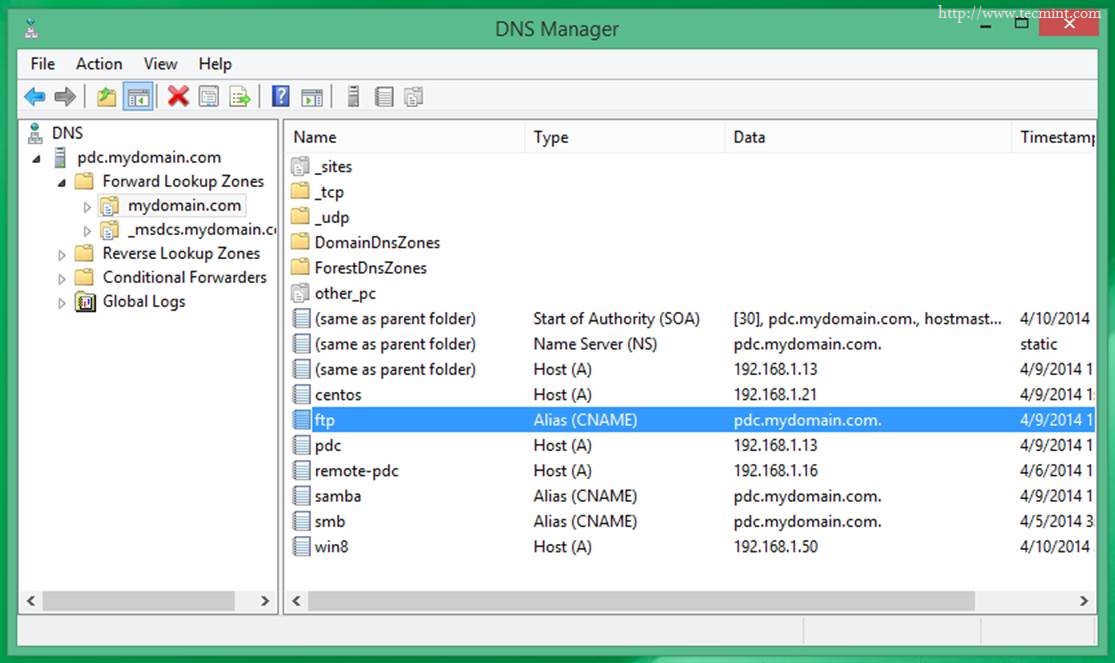Expand the Reverse Lookup Zones node
Screen dimensions: 1115x663
tap(63, 255)
